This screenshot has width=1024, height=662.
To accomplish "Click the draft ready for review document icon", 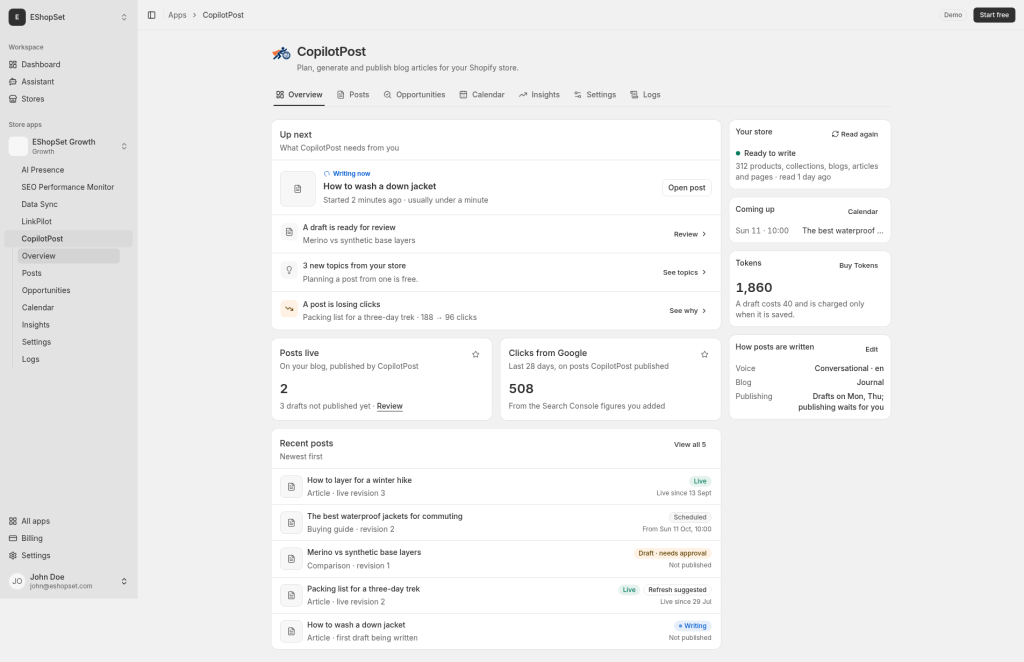I will (289, 232).
